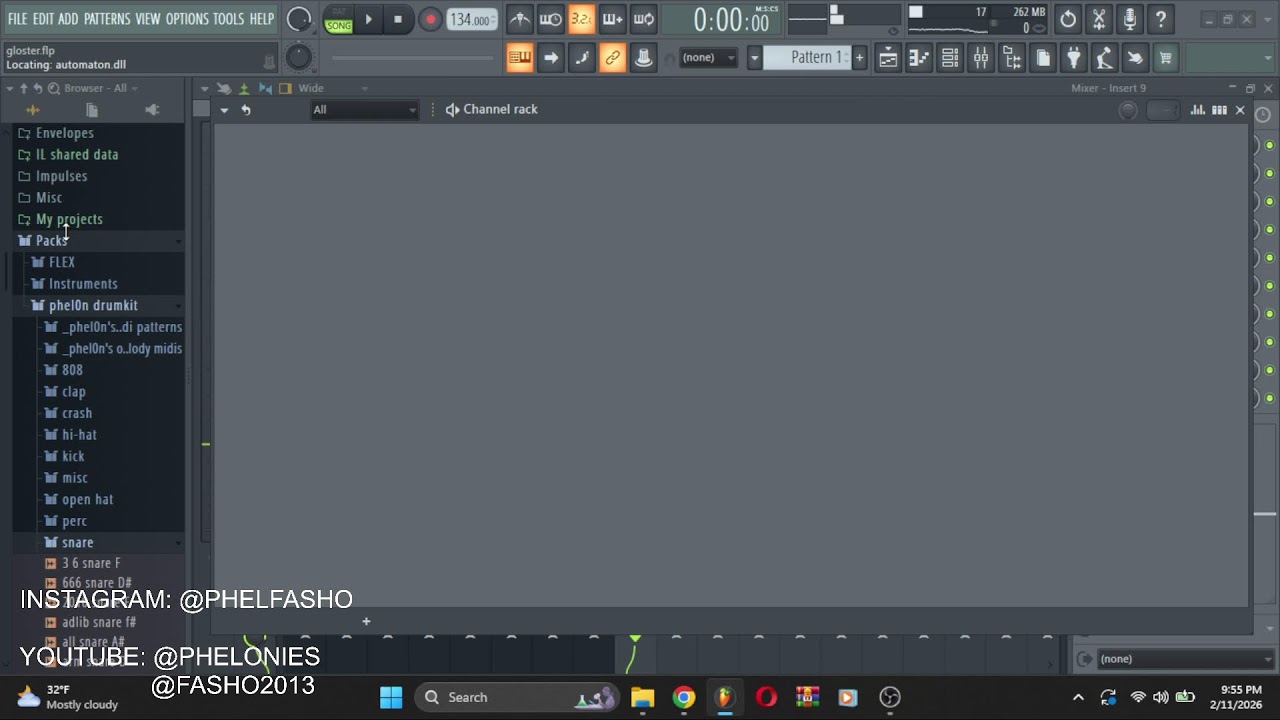Open the Channel rack All filter dropdown
Screen dimensions: 1280x720
tap(364, 110)
